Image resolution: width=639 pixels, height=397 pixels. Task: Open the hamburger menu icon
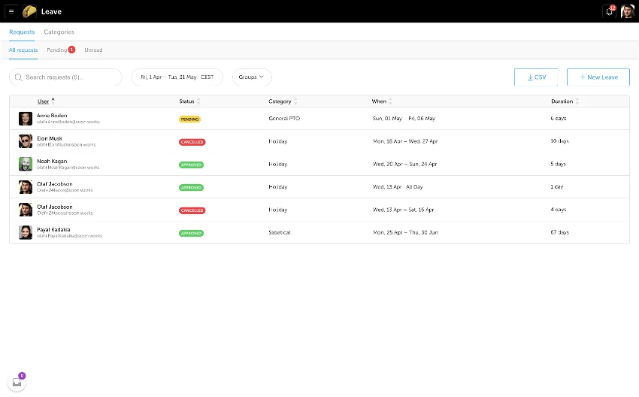point(11,11)
